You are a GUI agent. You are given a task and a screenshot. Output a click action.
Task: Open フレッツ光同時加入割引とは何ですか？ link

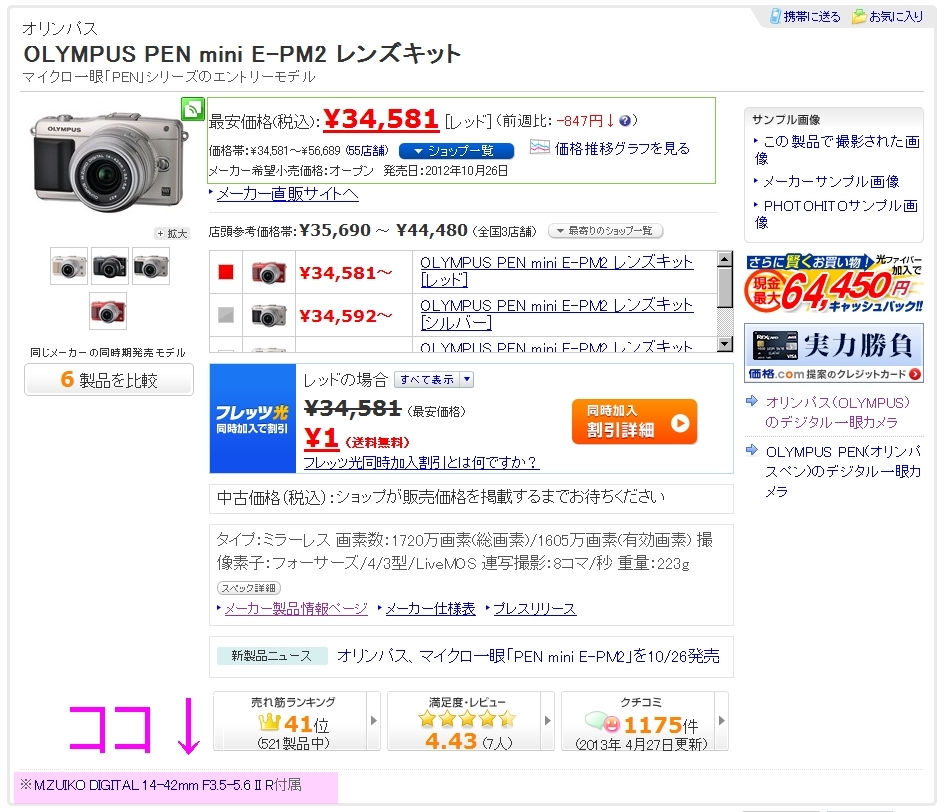(x=421, y=462)
